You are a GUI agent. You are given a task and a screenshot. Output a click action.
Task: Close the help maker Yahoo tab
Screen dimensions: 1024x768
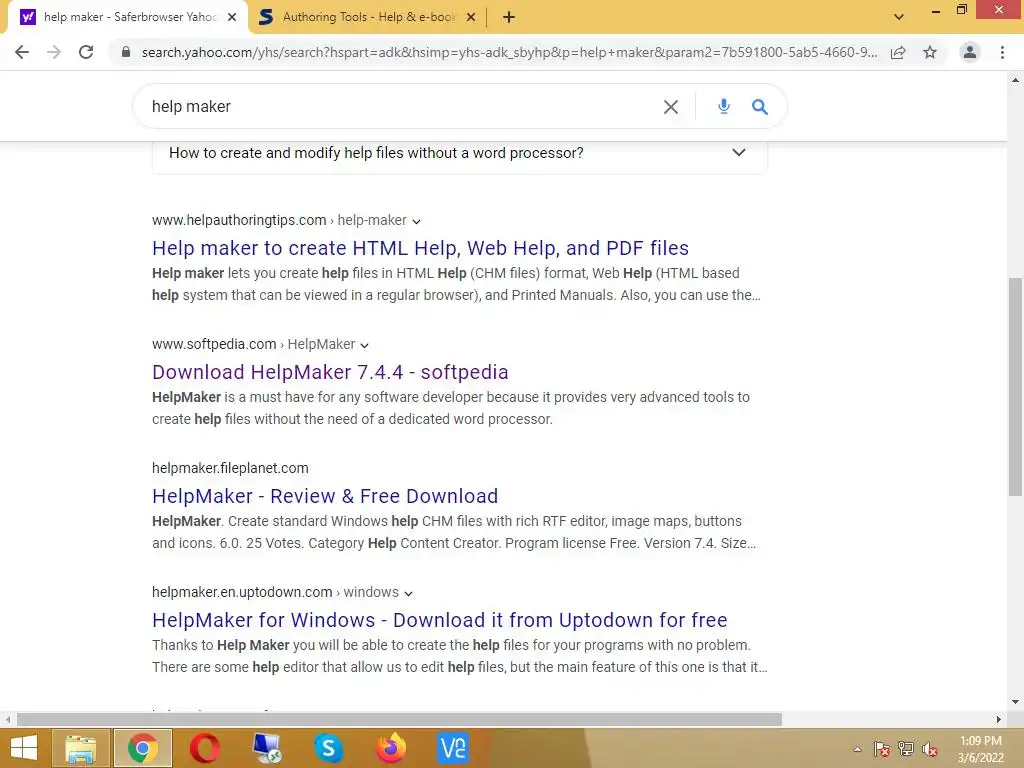232,17
